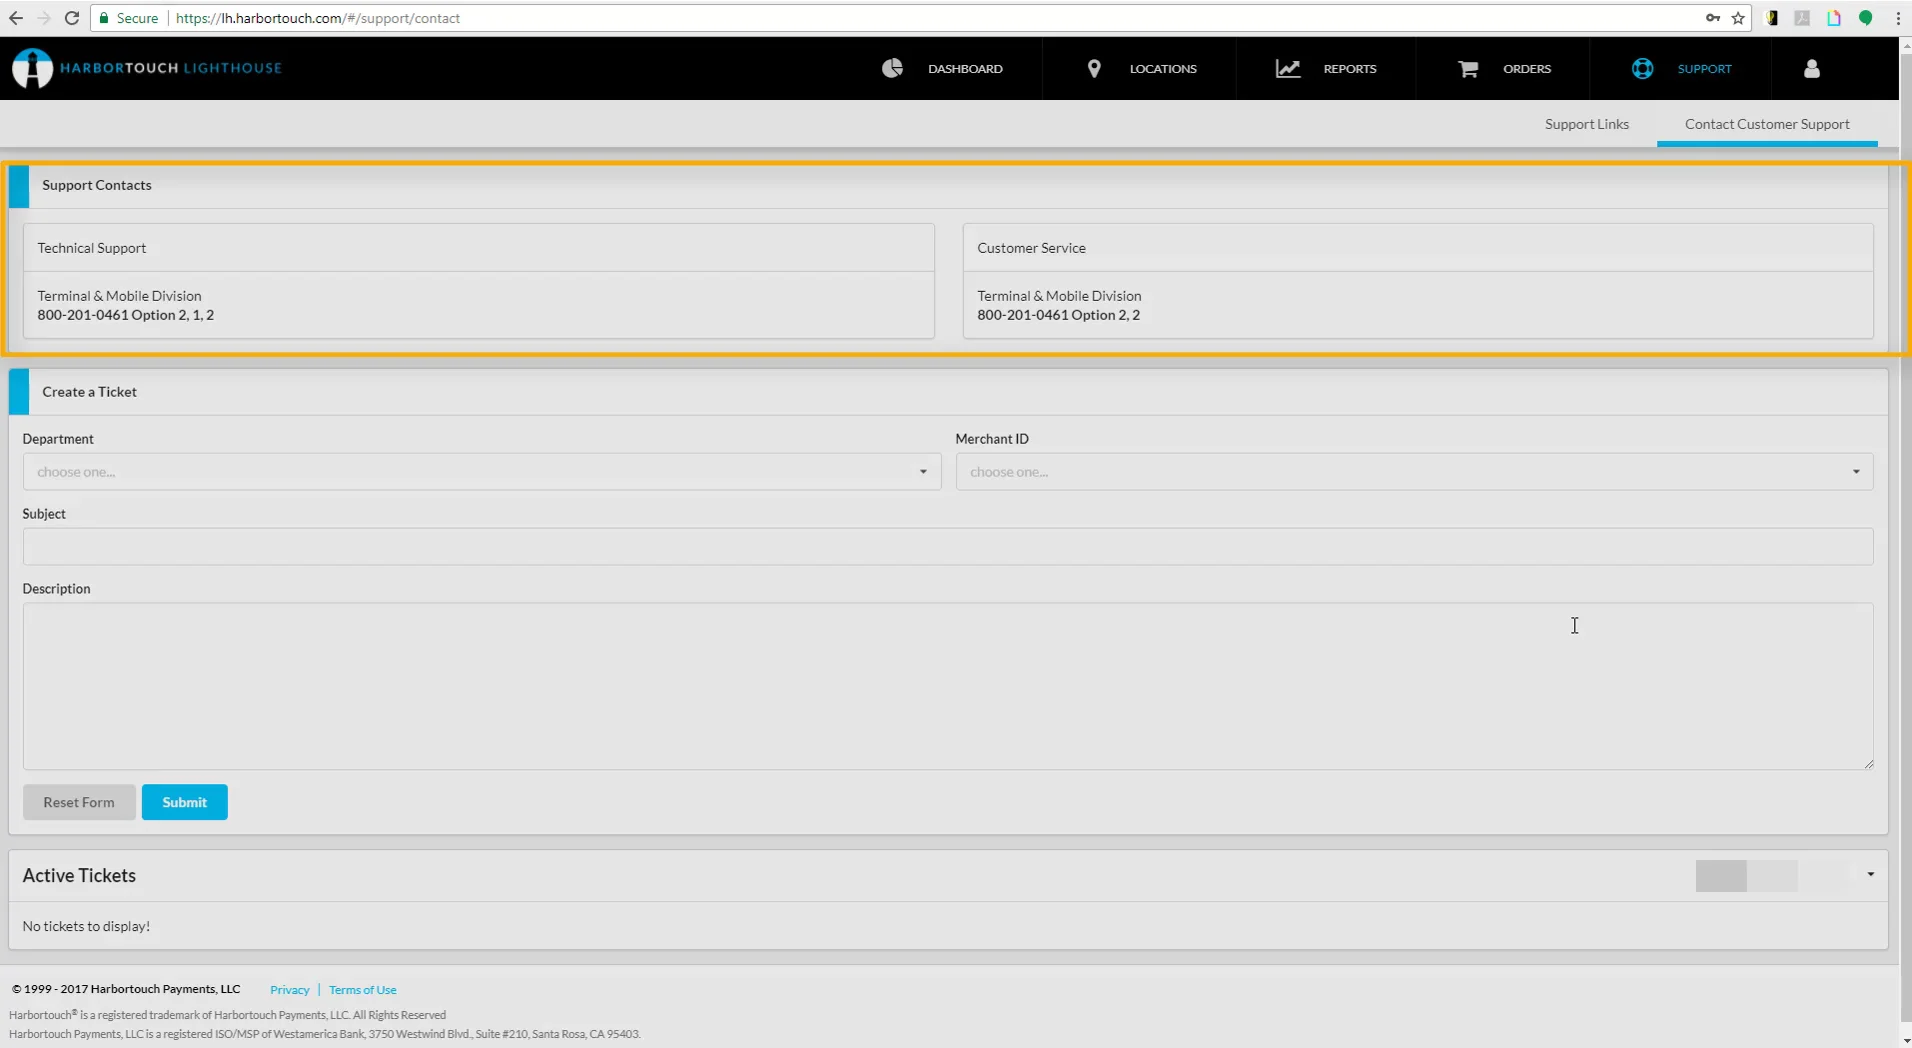Switch to Support Links tab
Image resolution: width=1912 pixels, height=1048 pixels.
click(x=1586, y=124)
